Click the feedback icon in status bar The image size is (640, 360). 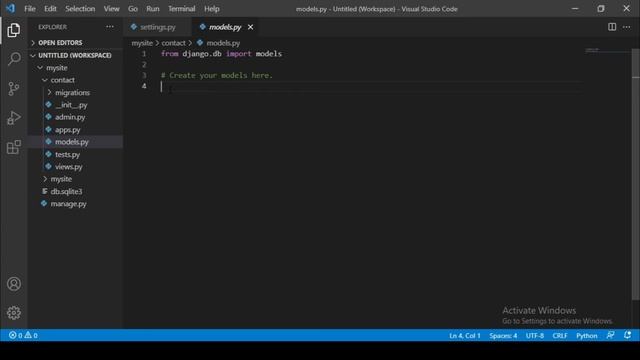coord(611,335)
